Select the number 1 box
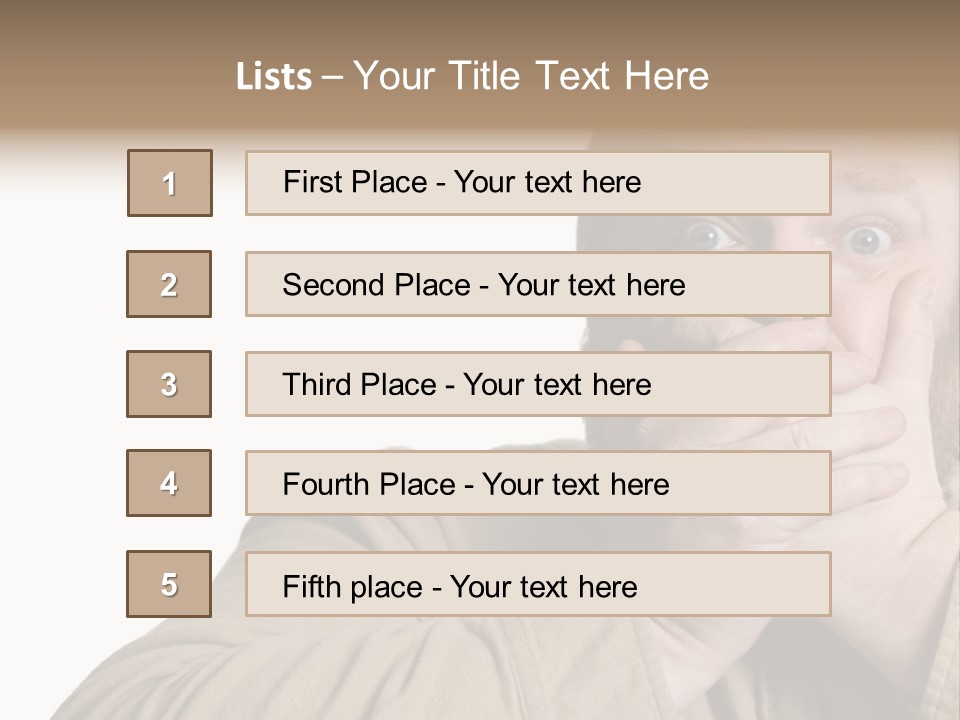This screenshot has width=960, height=720. (170, 183)
